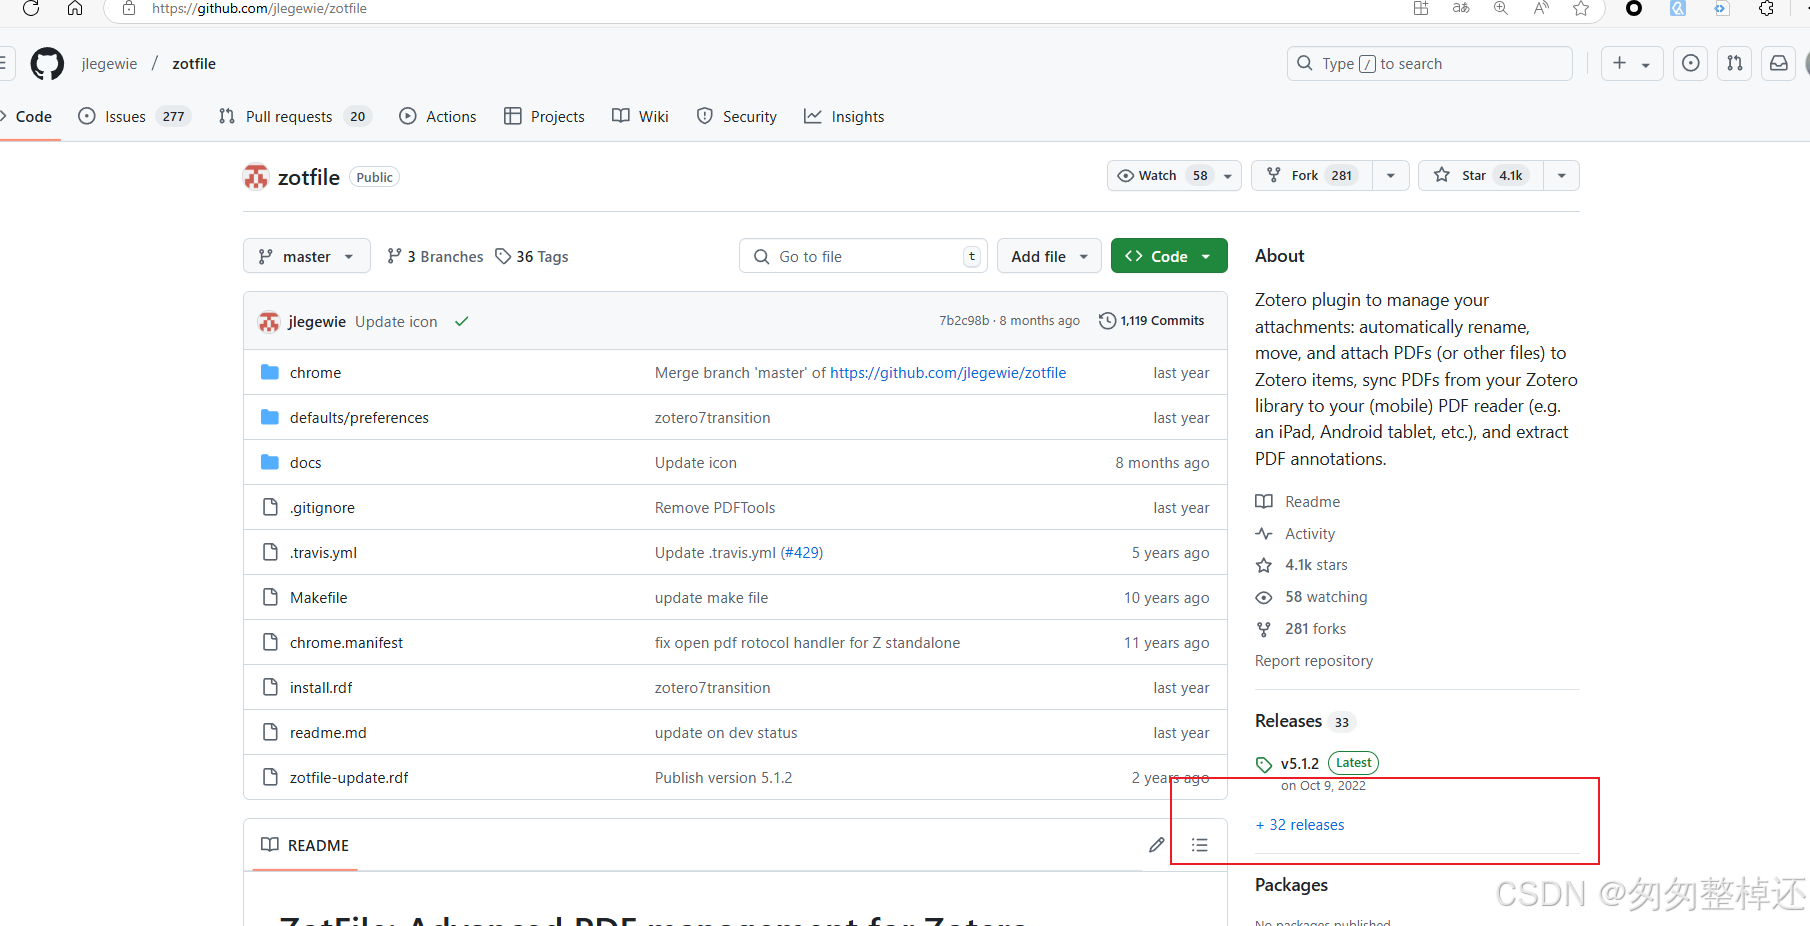Fork the zotfile repository
Image resolution: width=1810 pixels, height=926 pixels.
[x=1312, y=176]
